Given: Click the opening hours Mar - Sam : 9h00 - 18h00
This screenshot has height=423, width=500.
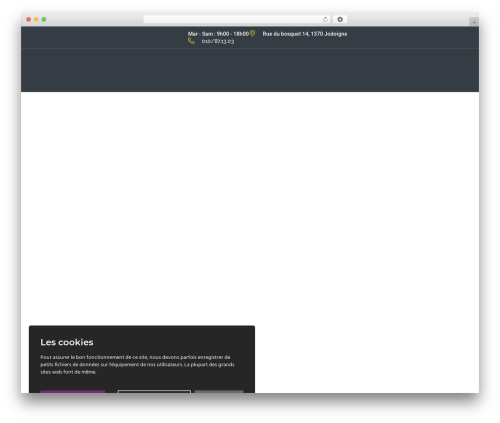Looking at the screenshot, I should (x=218, y=34).
